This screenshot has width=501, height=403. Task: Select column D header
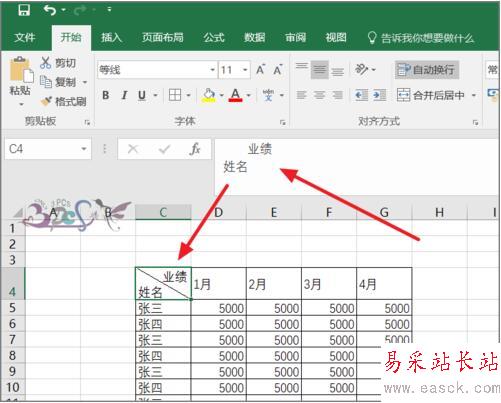coord(219,212)
